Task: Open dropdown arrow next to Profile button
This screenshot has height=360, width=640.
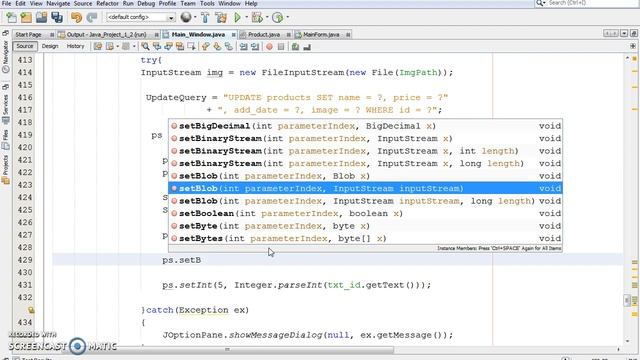Action: coord(287,17)
